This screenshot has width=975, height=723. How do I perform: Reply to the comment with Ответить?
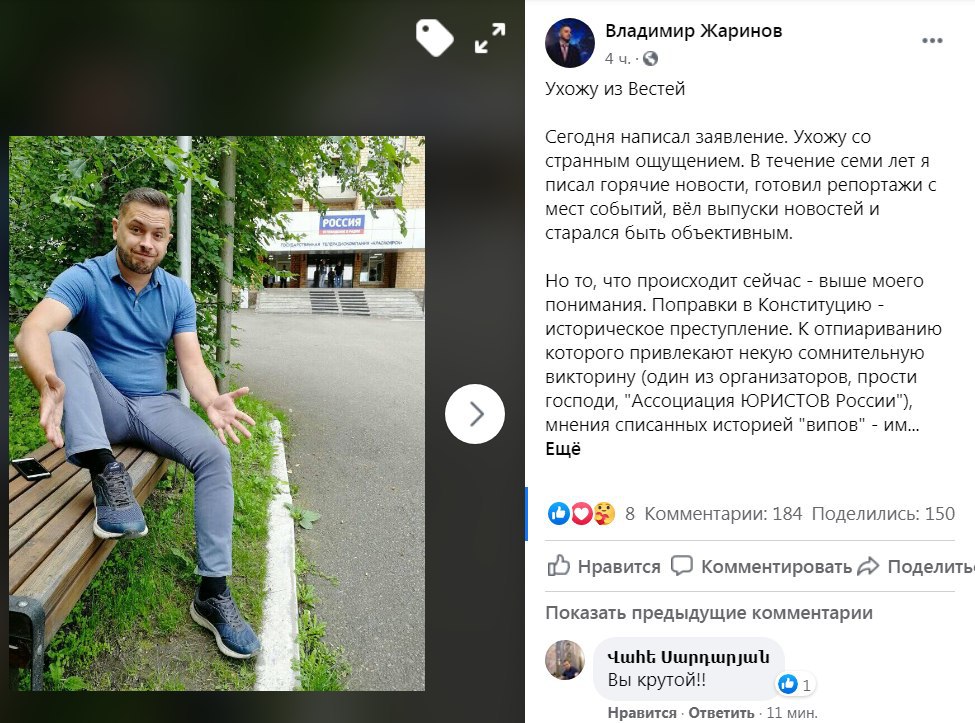pyautogui.click(x=721, y=713)
